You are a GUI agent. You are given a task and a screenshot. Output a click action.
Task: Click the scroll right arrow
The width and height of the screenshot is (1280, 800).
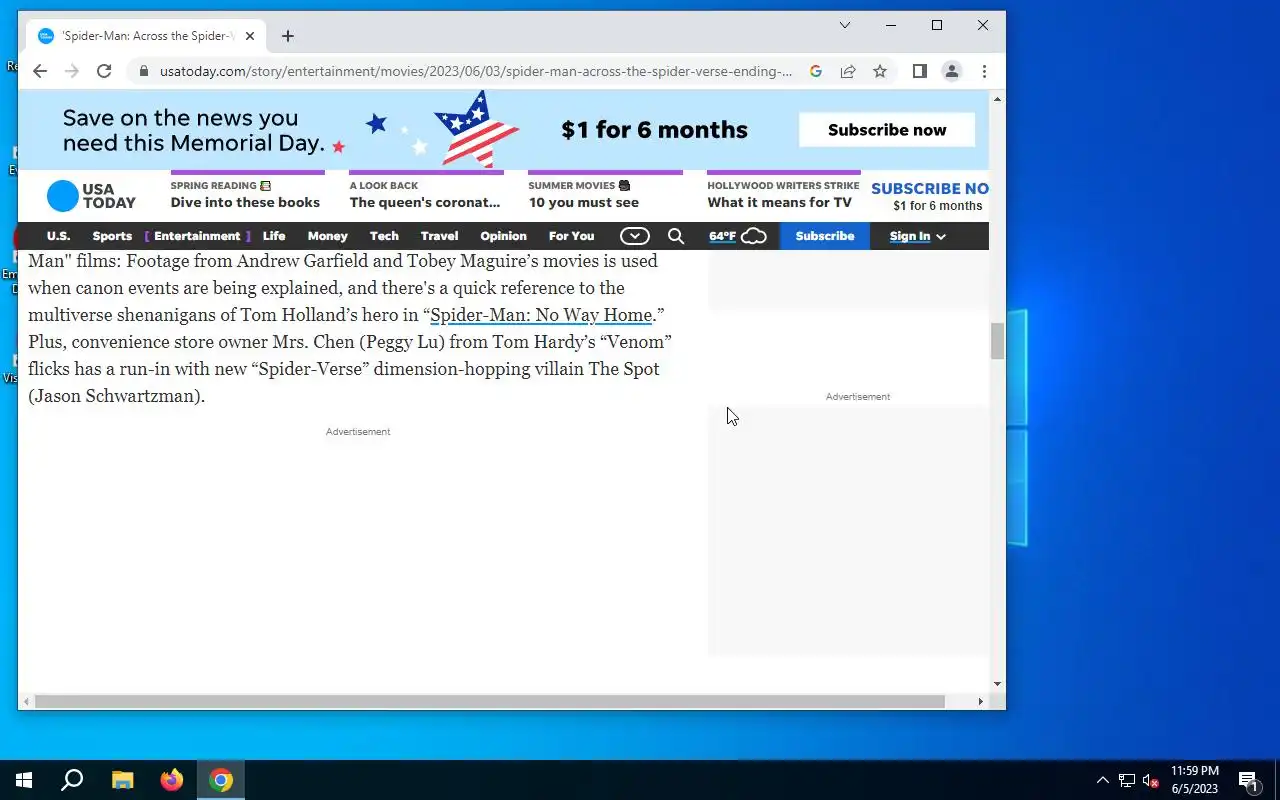point(981,701)
